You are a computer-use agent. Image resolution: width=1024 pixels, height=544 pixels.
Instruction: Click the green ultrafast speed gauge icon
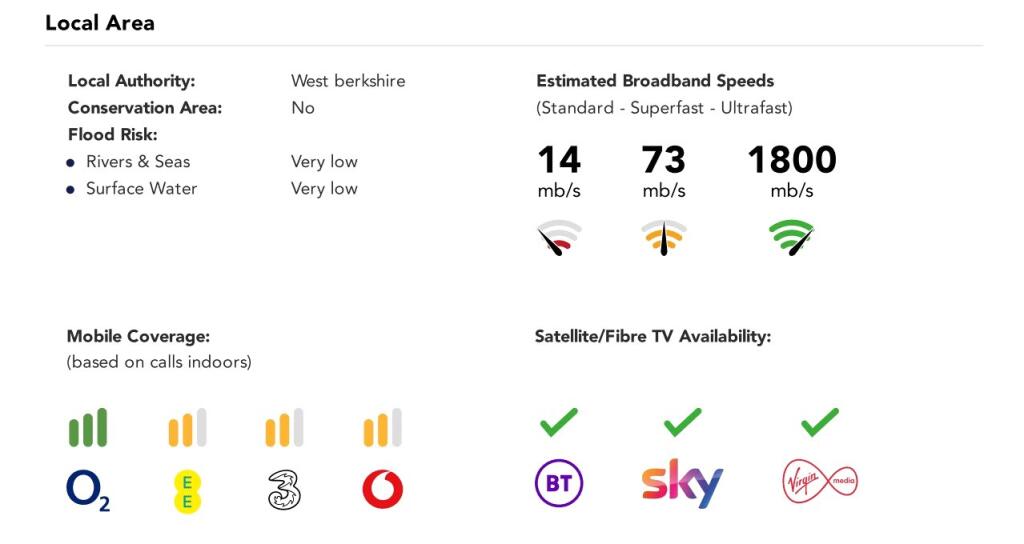[x=791, y=238]
